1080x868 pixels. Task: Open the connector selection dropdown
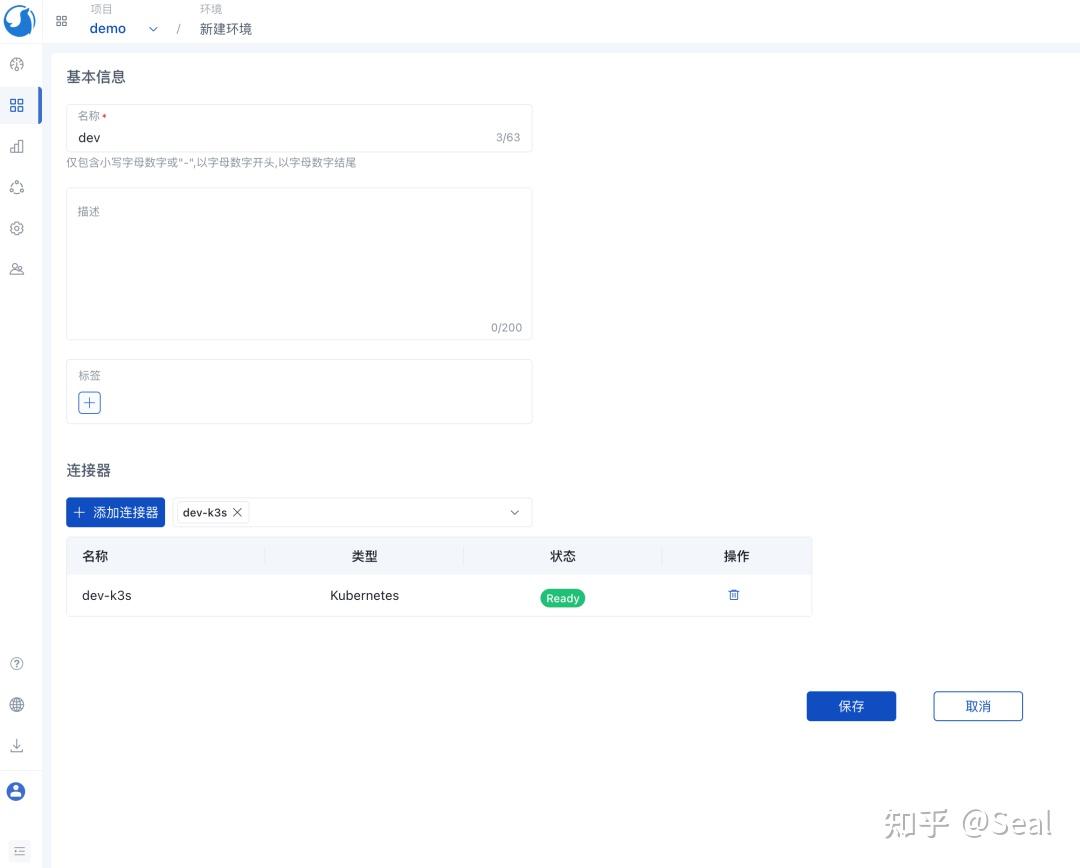(x=514, y=512)
